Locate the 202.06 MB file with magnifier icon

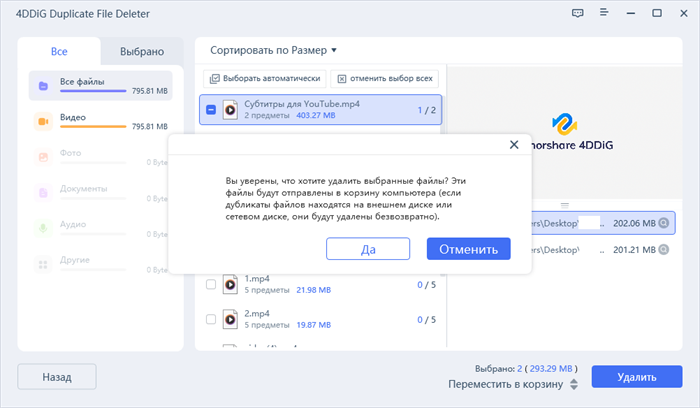tap(664, 223)
